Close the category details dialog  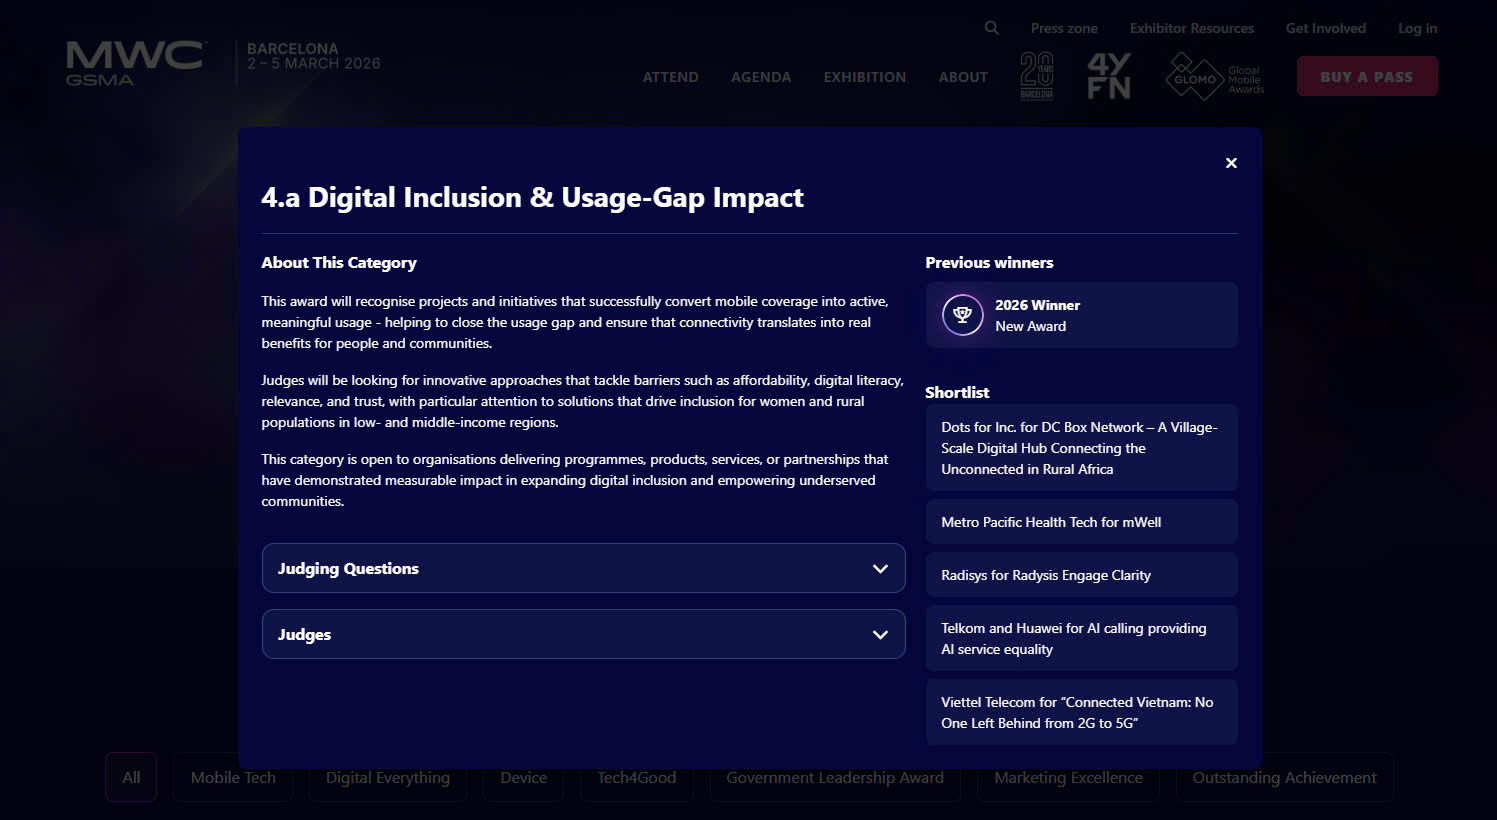[1231, 163]
